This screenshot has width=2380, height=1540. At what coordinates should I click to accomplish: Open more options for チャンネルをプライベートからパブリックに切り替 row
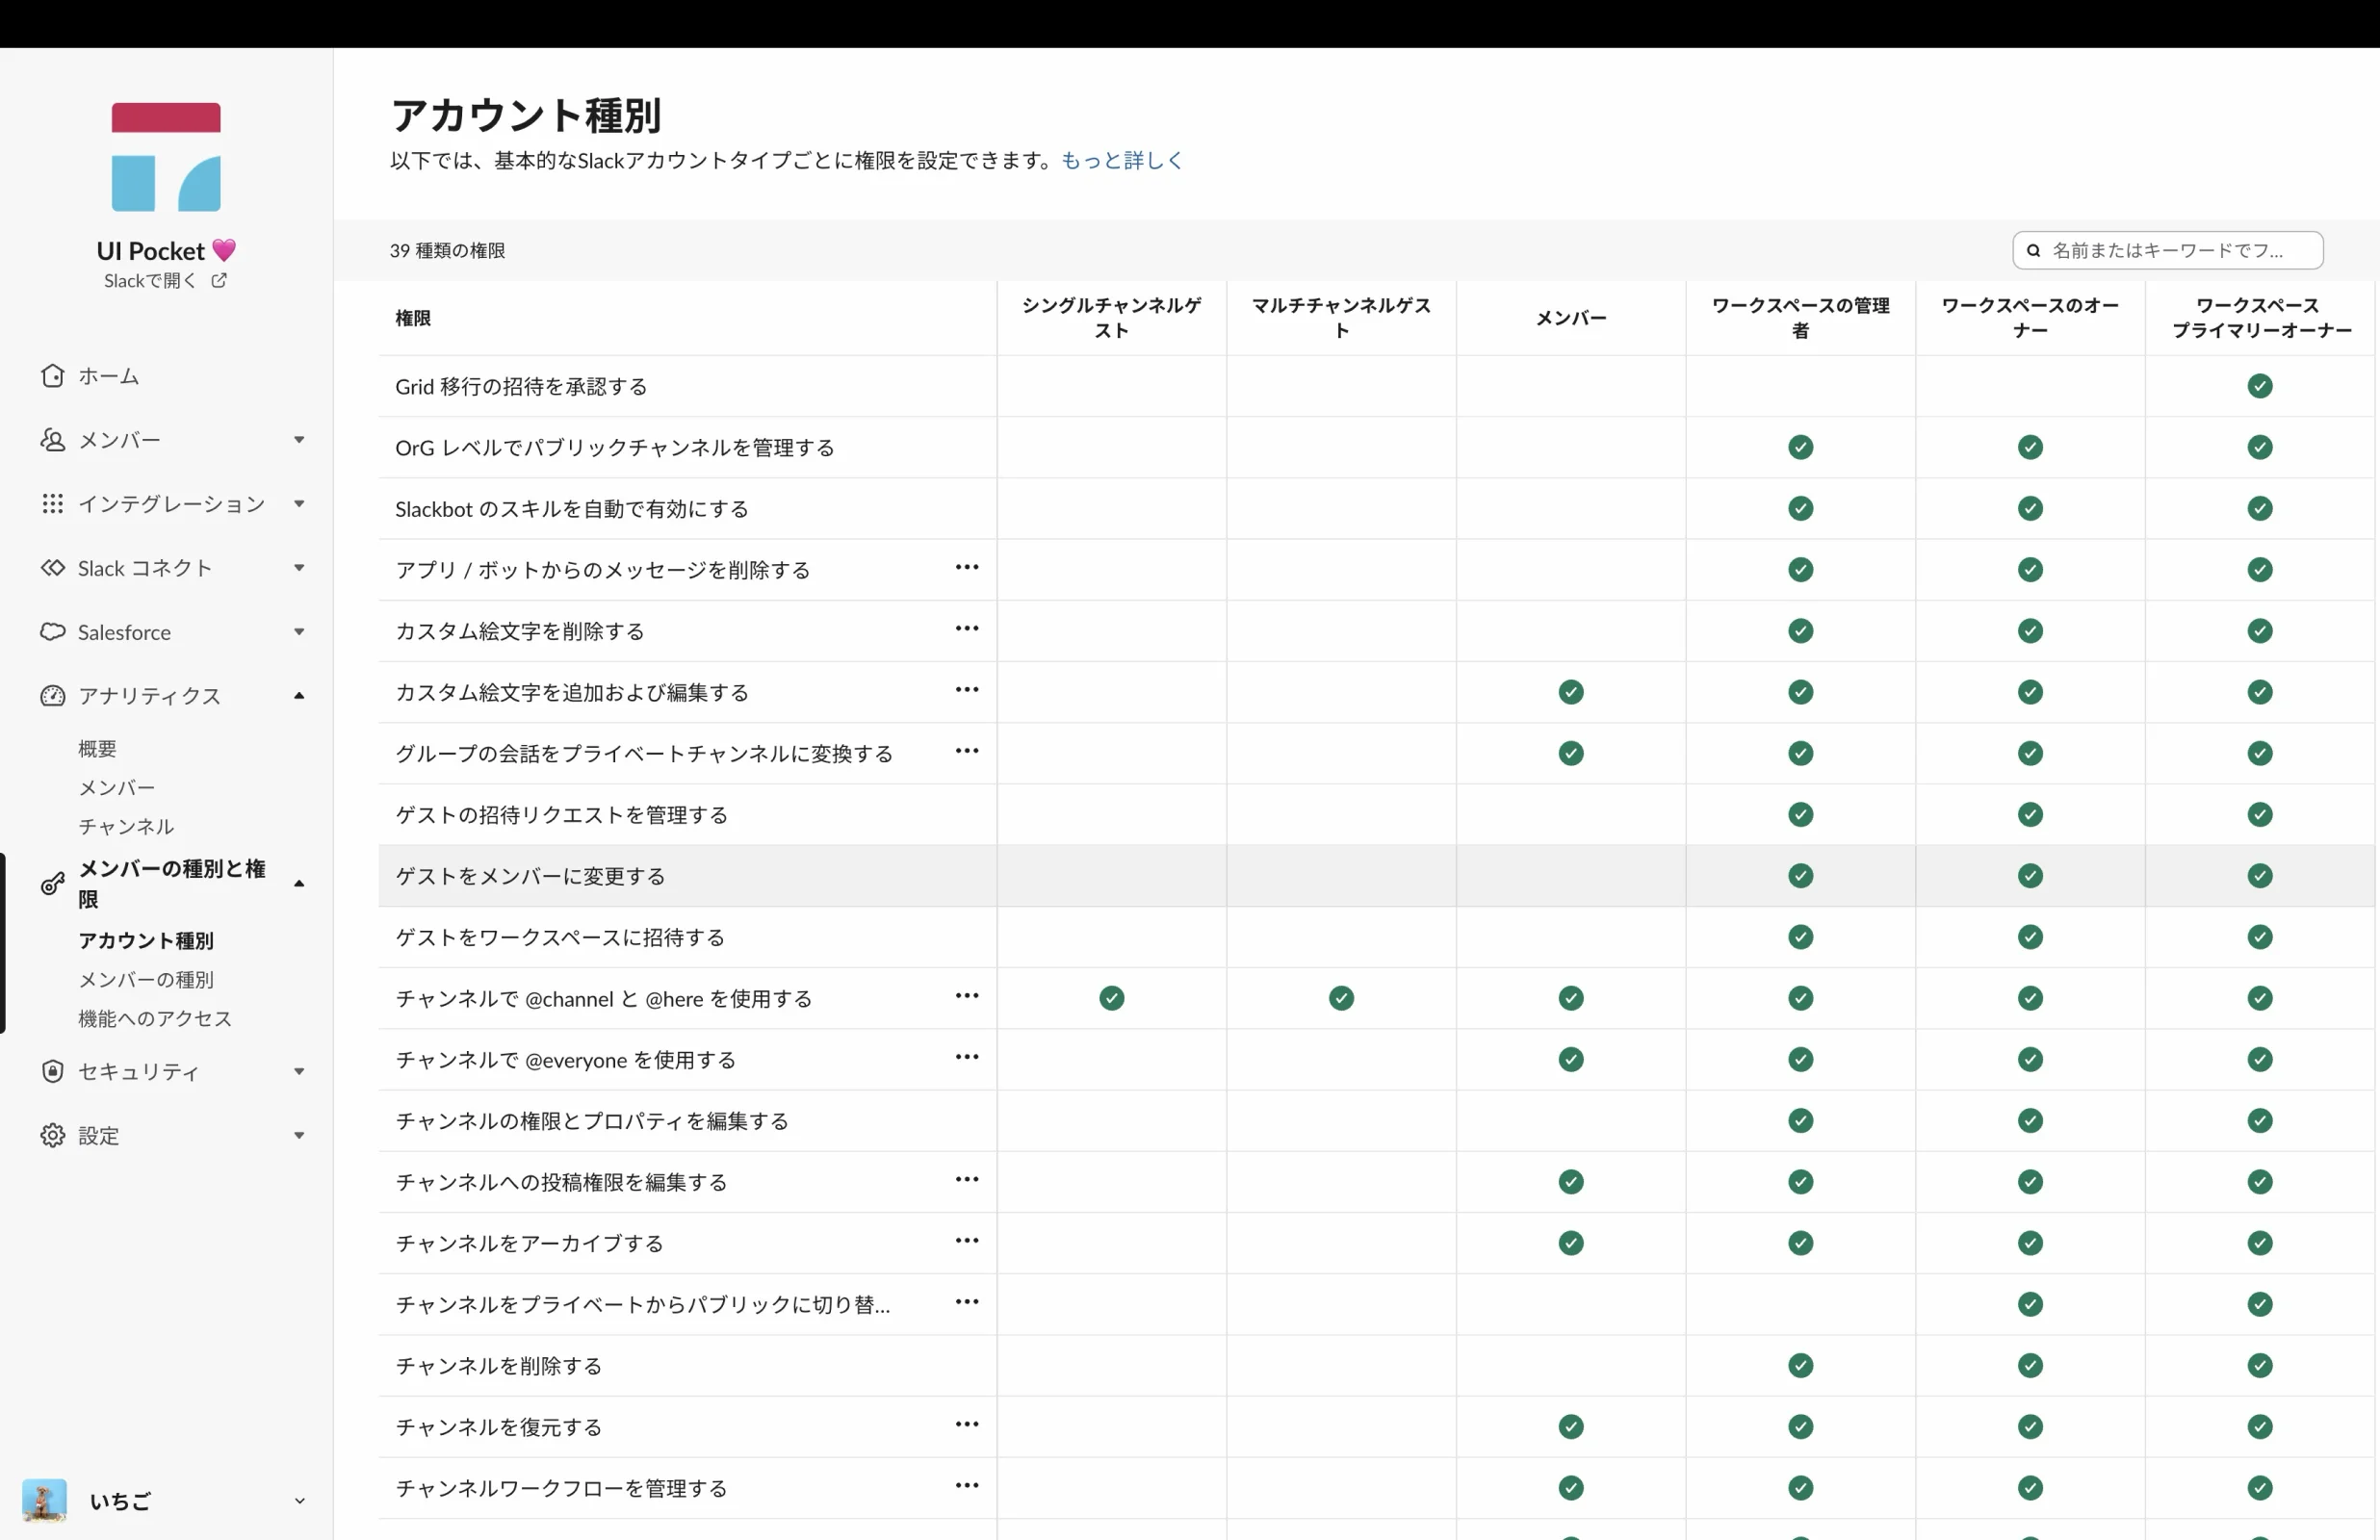coord(967,1302)
